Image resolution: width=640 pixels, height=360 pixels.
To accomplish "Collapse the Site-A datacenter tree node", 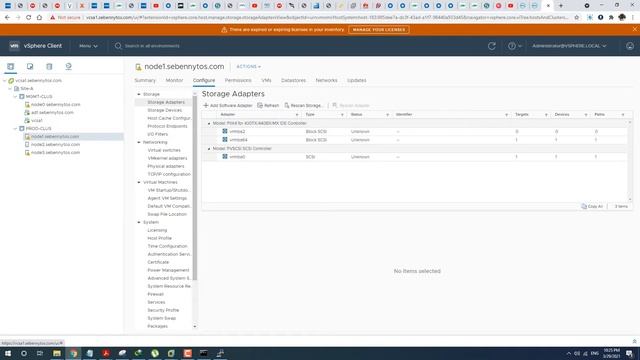I will click(10, 89).
